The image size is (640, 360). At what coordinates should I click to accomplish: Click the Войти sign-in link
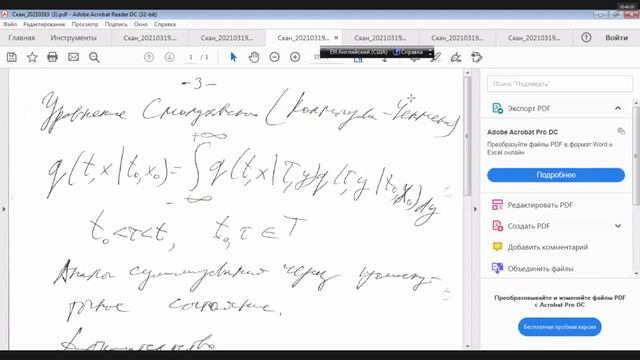(616, 38)
